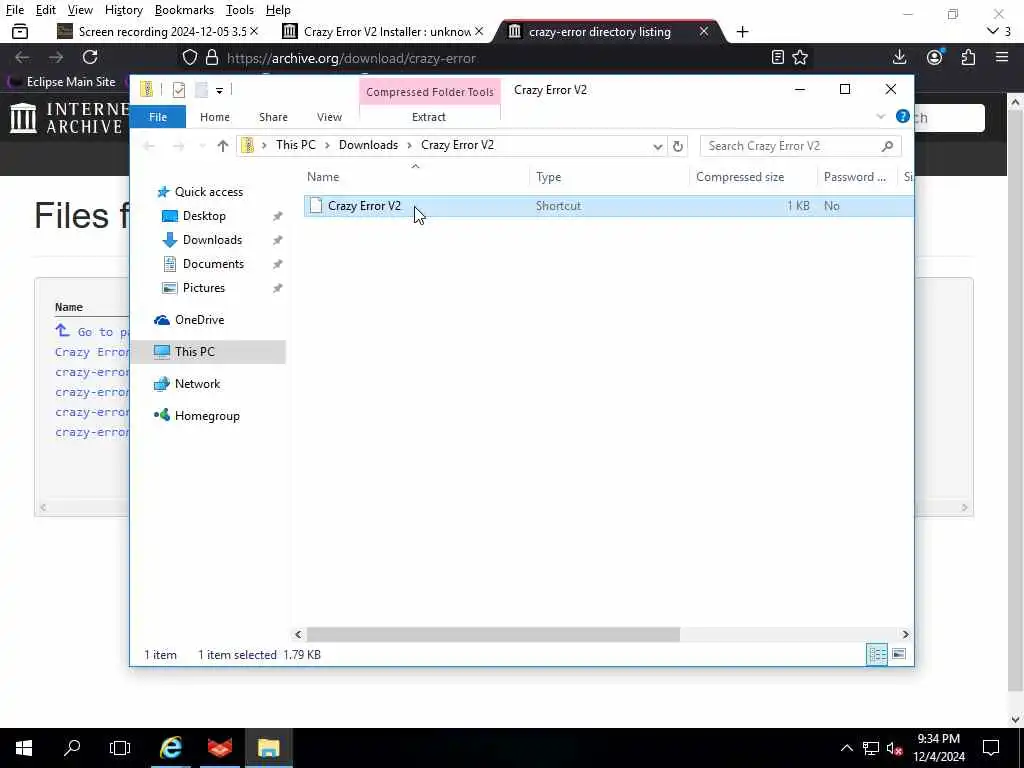This screenshot has height=768, width=1024.
Task: Expand the address bar history dropdown
Action: (658, 146)
